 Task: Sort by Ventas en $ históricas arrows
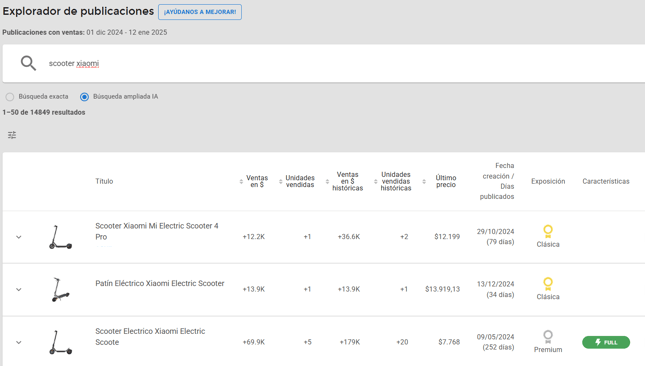[x=327, y=181]
